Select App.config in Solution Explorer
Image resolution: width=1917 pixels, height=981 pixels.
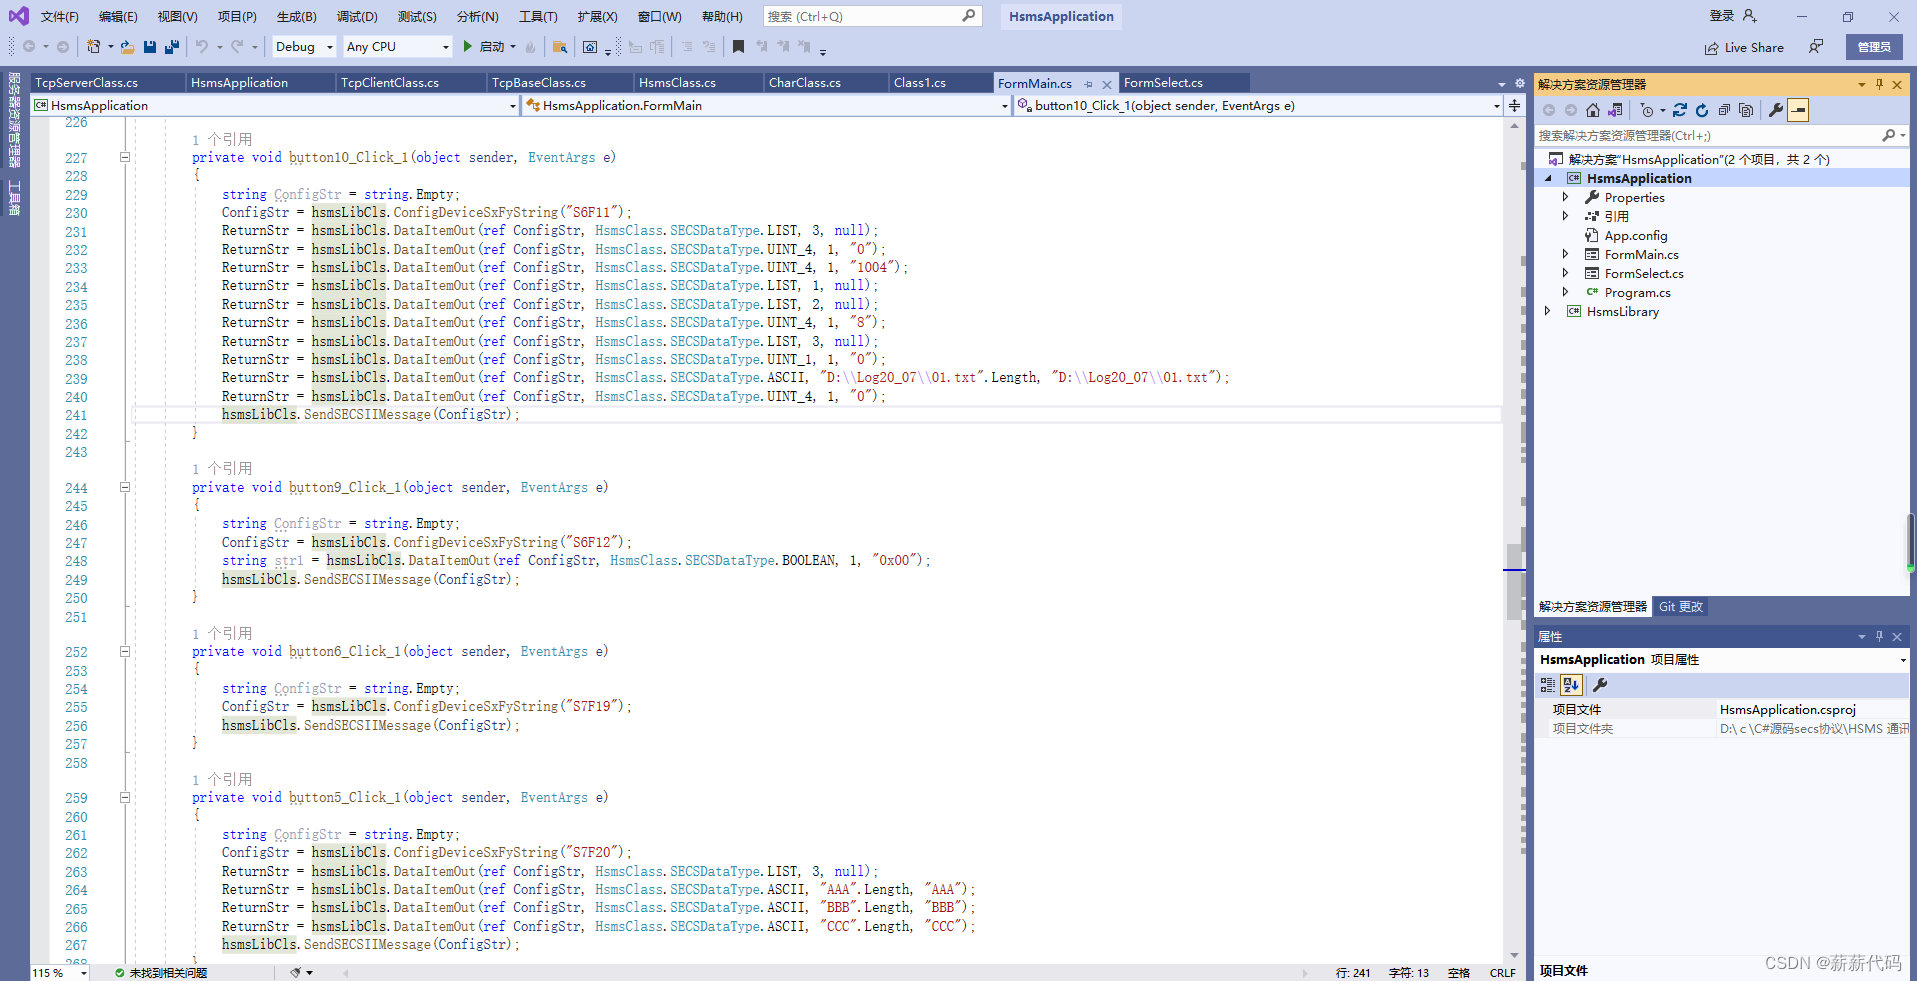point(1636,235)
